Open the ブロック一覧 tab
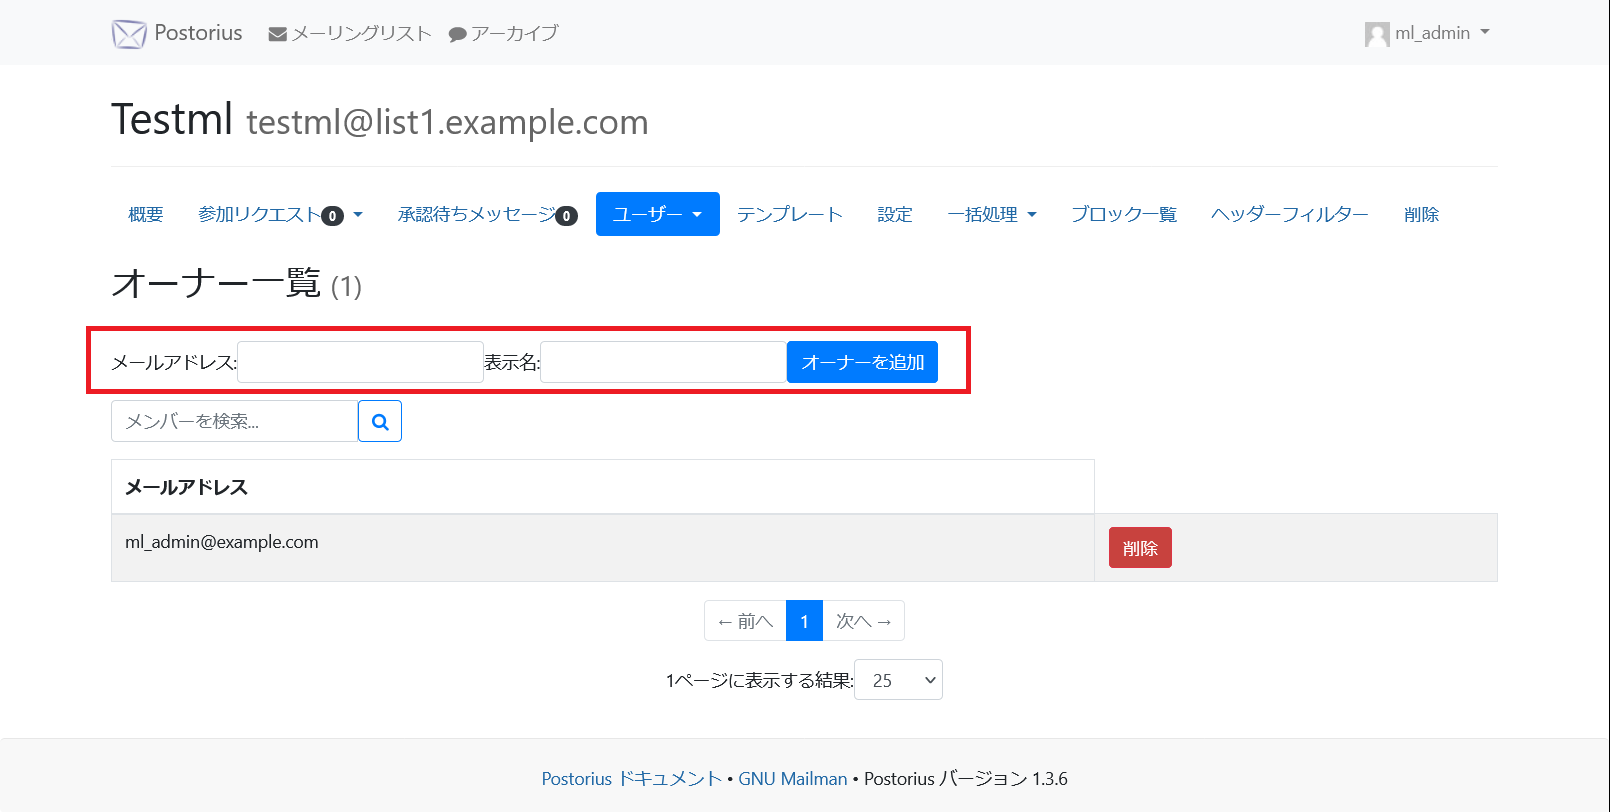1610x812 pixels. tap(1124, 214)
